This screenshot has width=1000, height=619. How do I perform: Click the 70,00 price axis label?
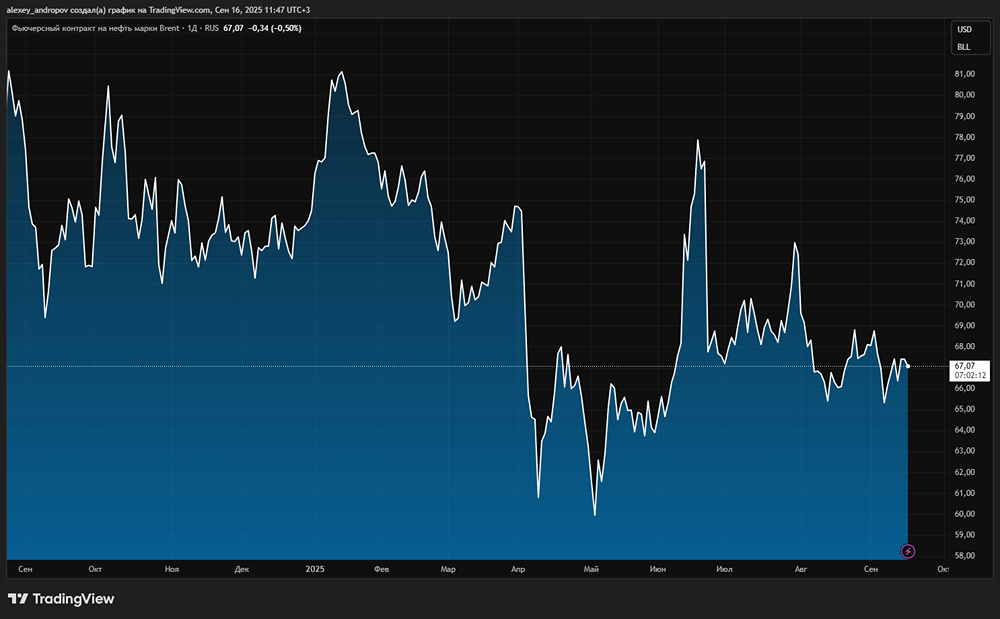pos(964,305)
